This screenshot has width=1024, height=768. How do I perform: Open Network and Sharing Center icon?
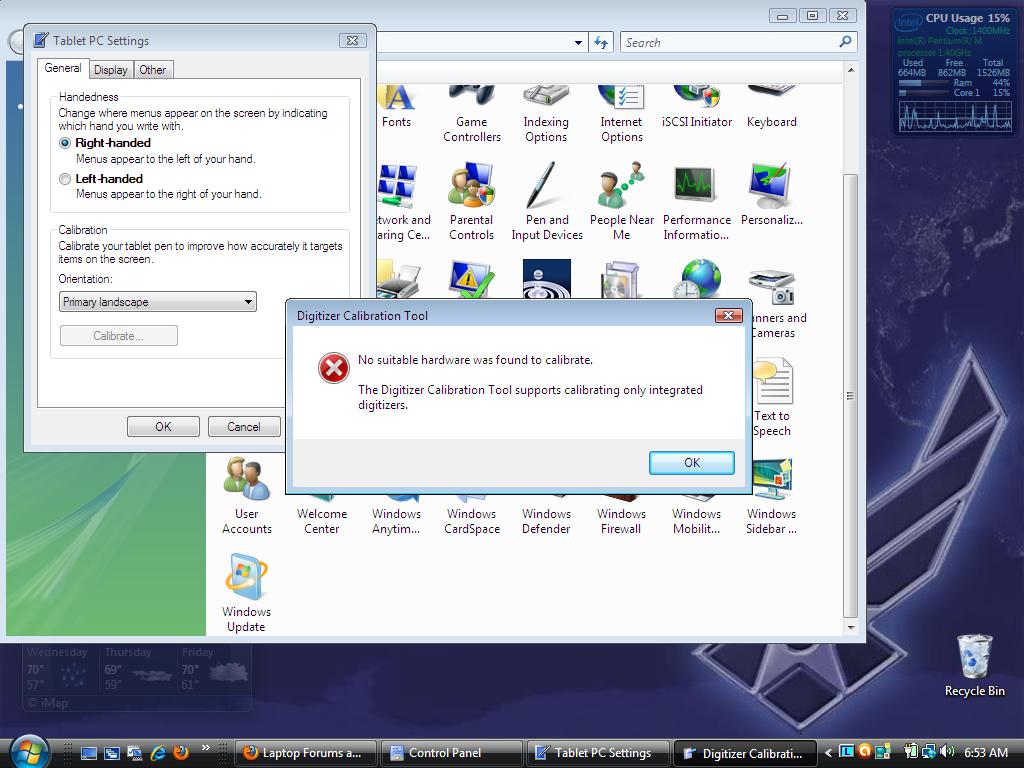point(404,202)
